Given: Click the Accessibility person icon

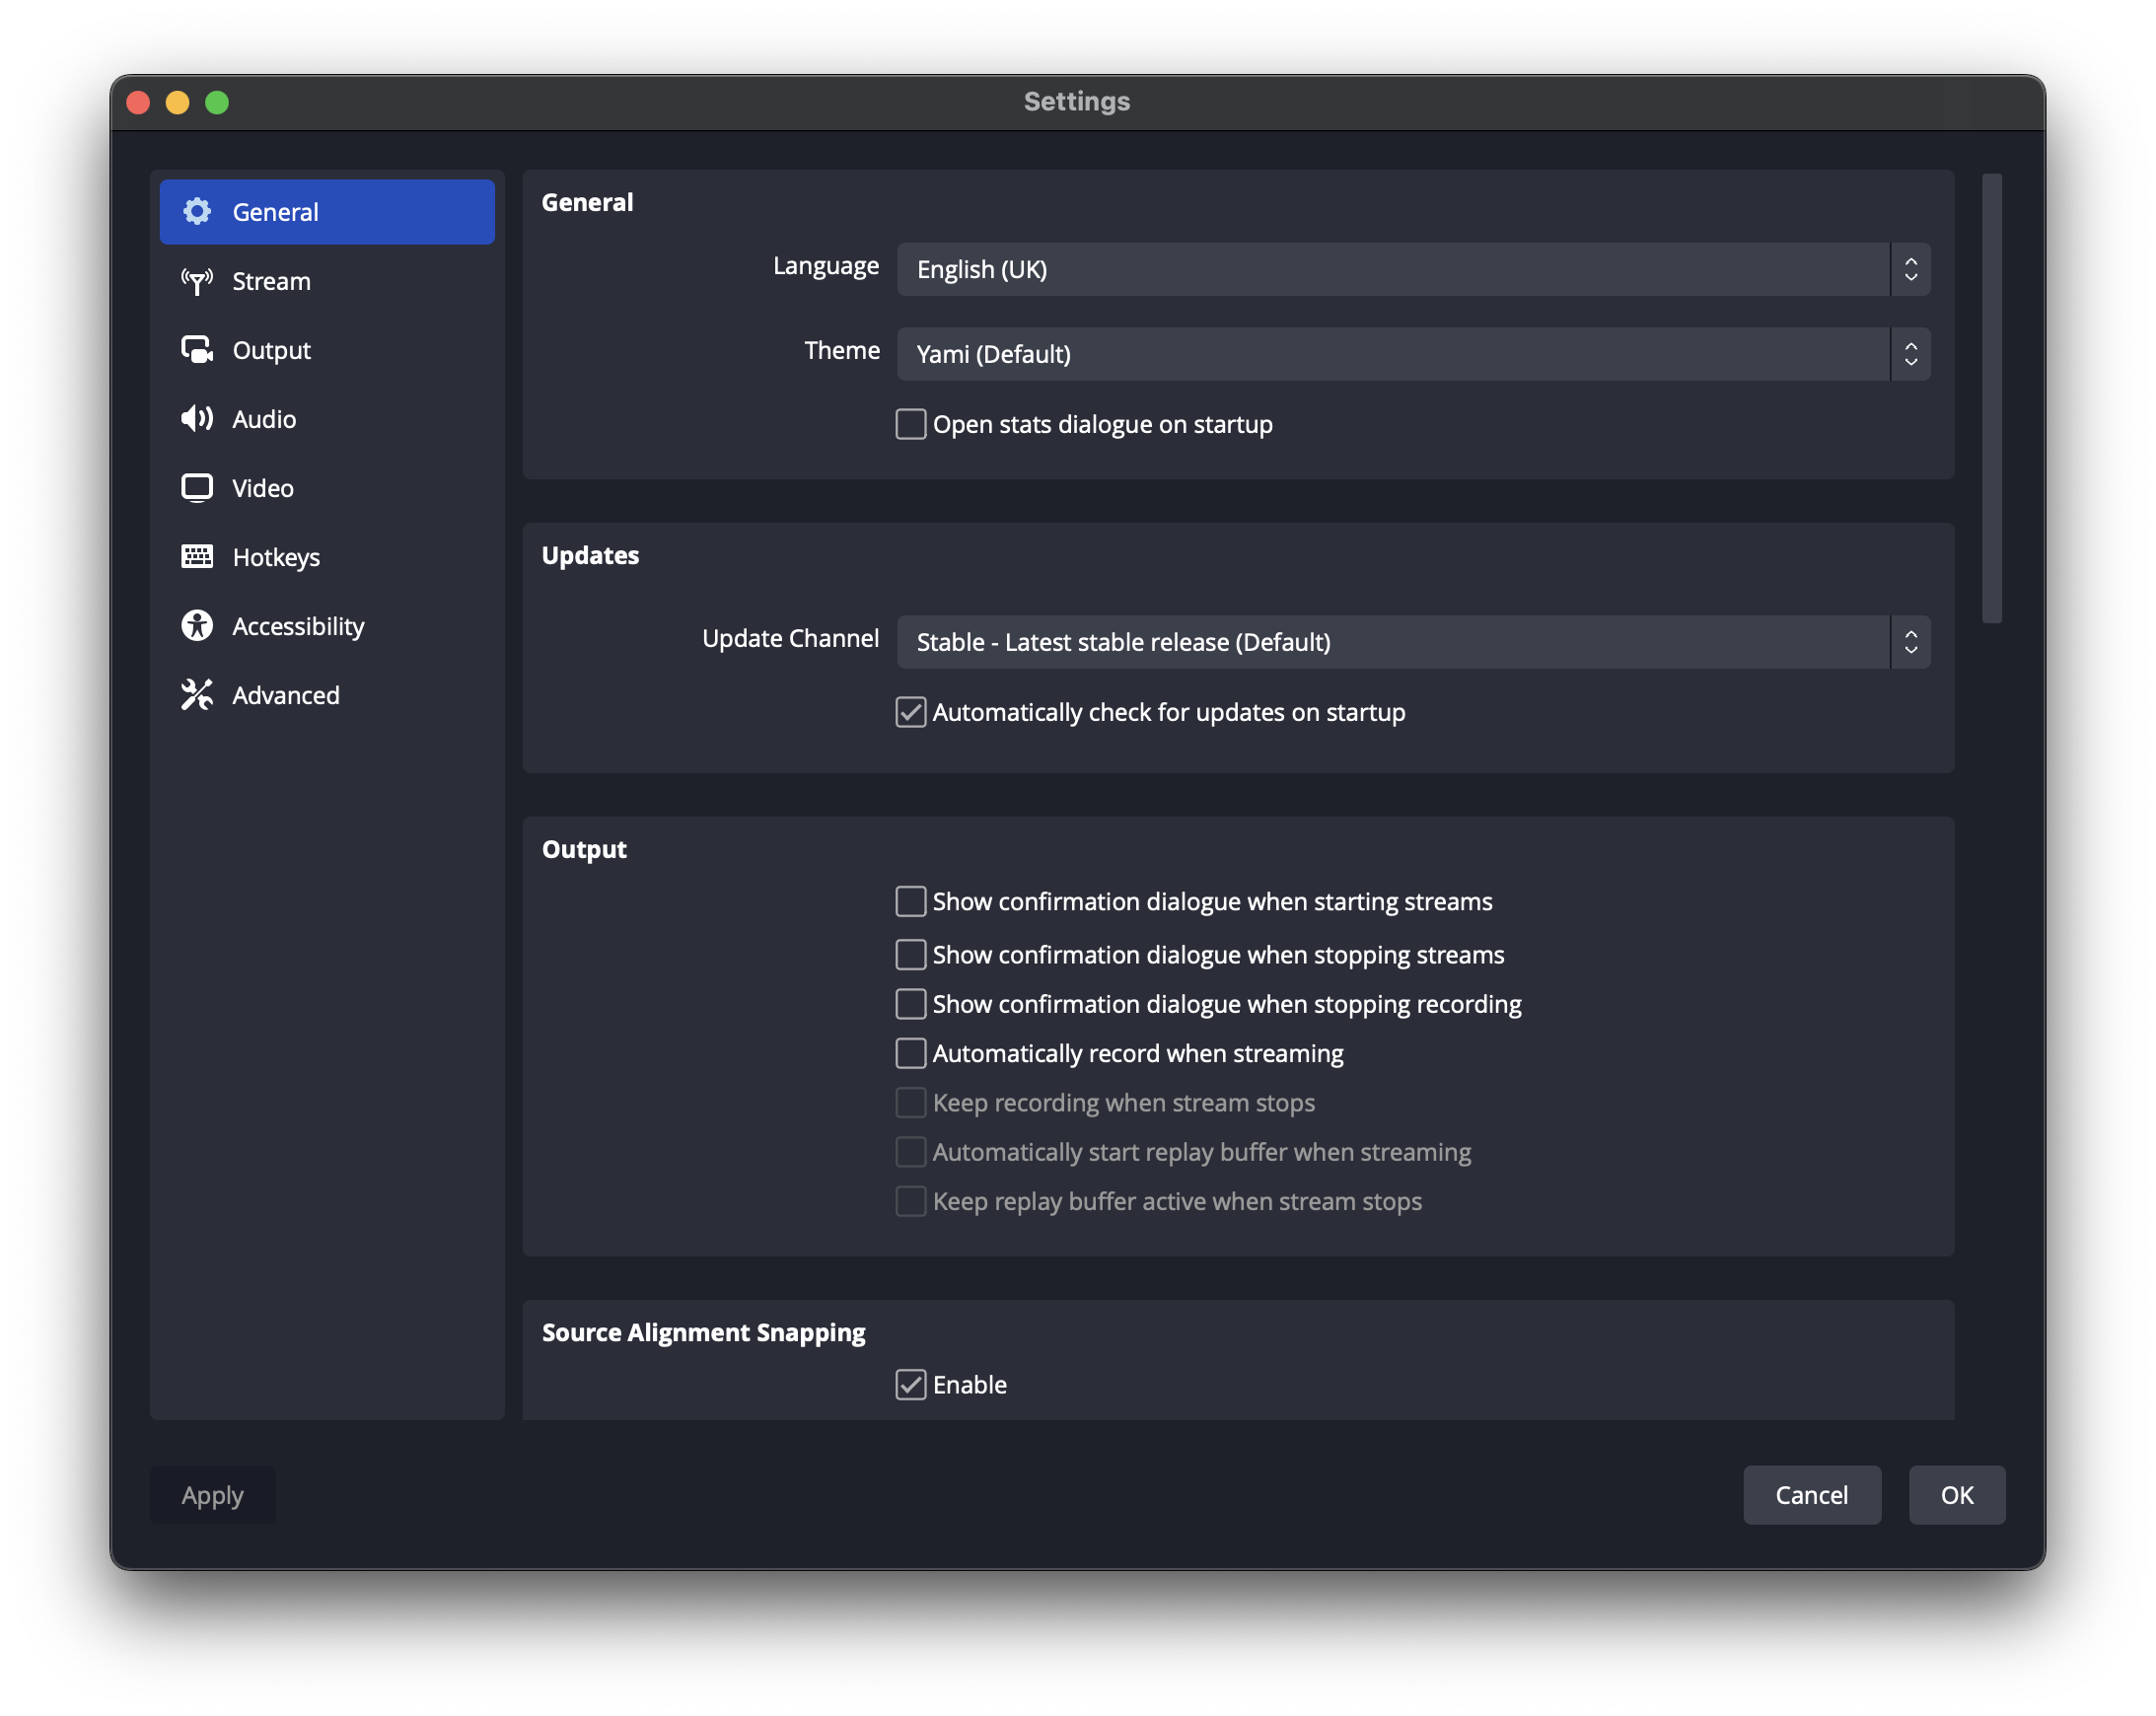Looking at the screenshot, I should [x=197, y=626].
